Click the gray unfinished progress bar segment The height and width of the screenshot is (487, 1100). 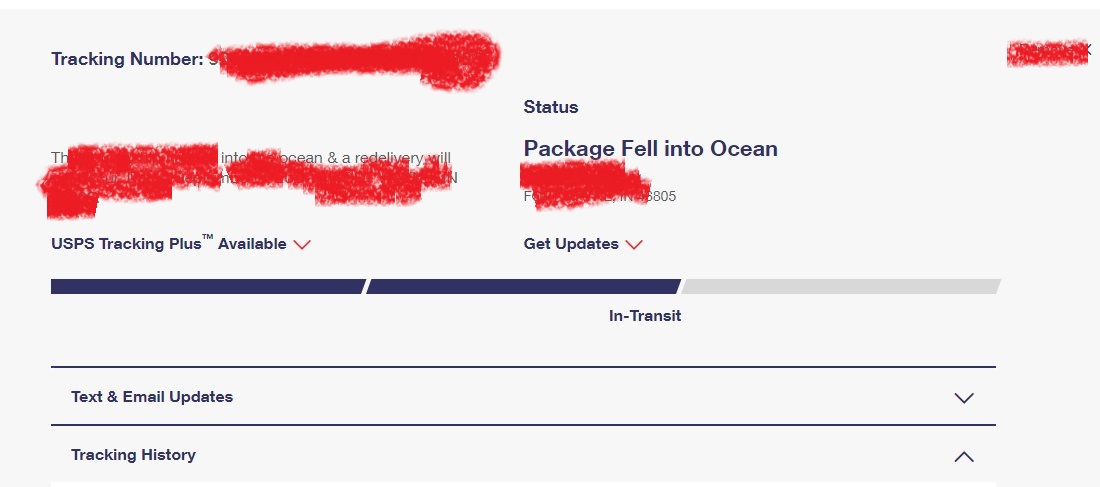(x=840, y=286)
